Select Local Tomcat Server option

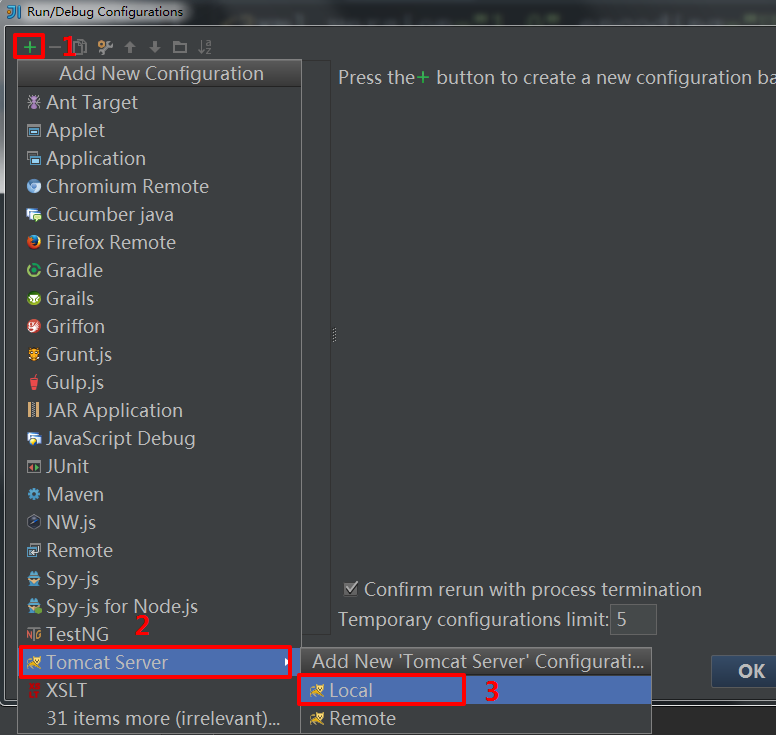pyautogui.click(x=476, y=690)
